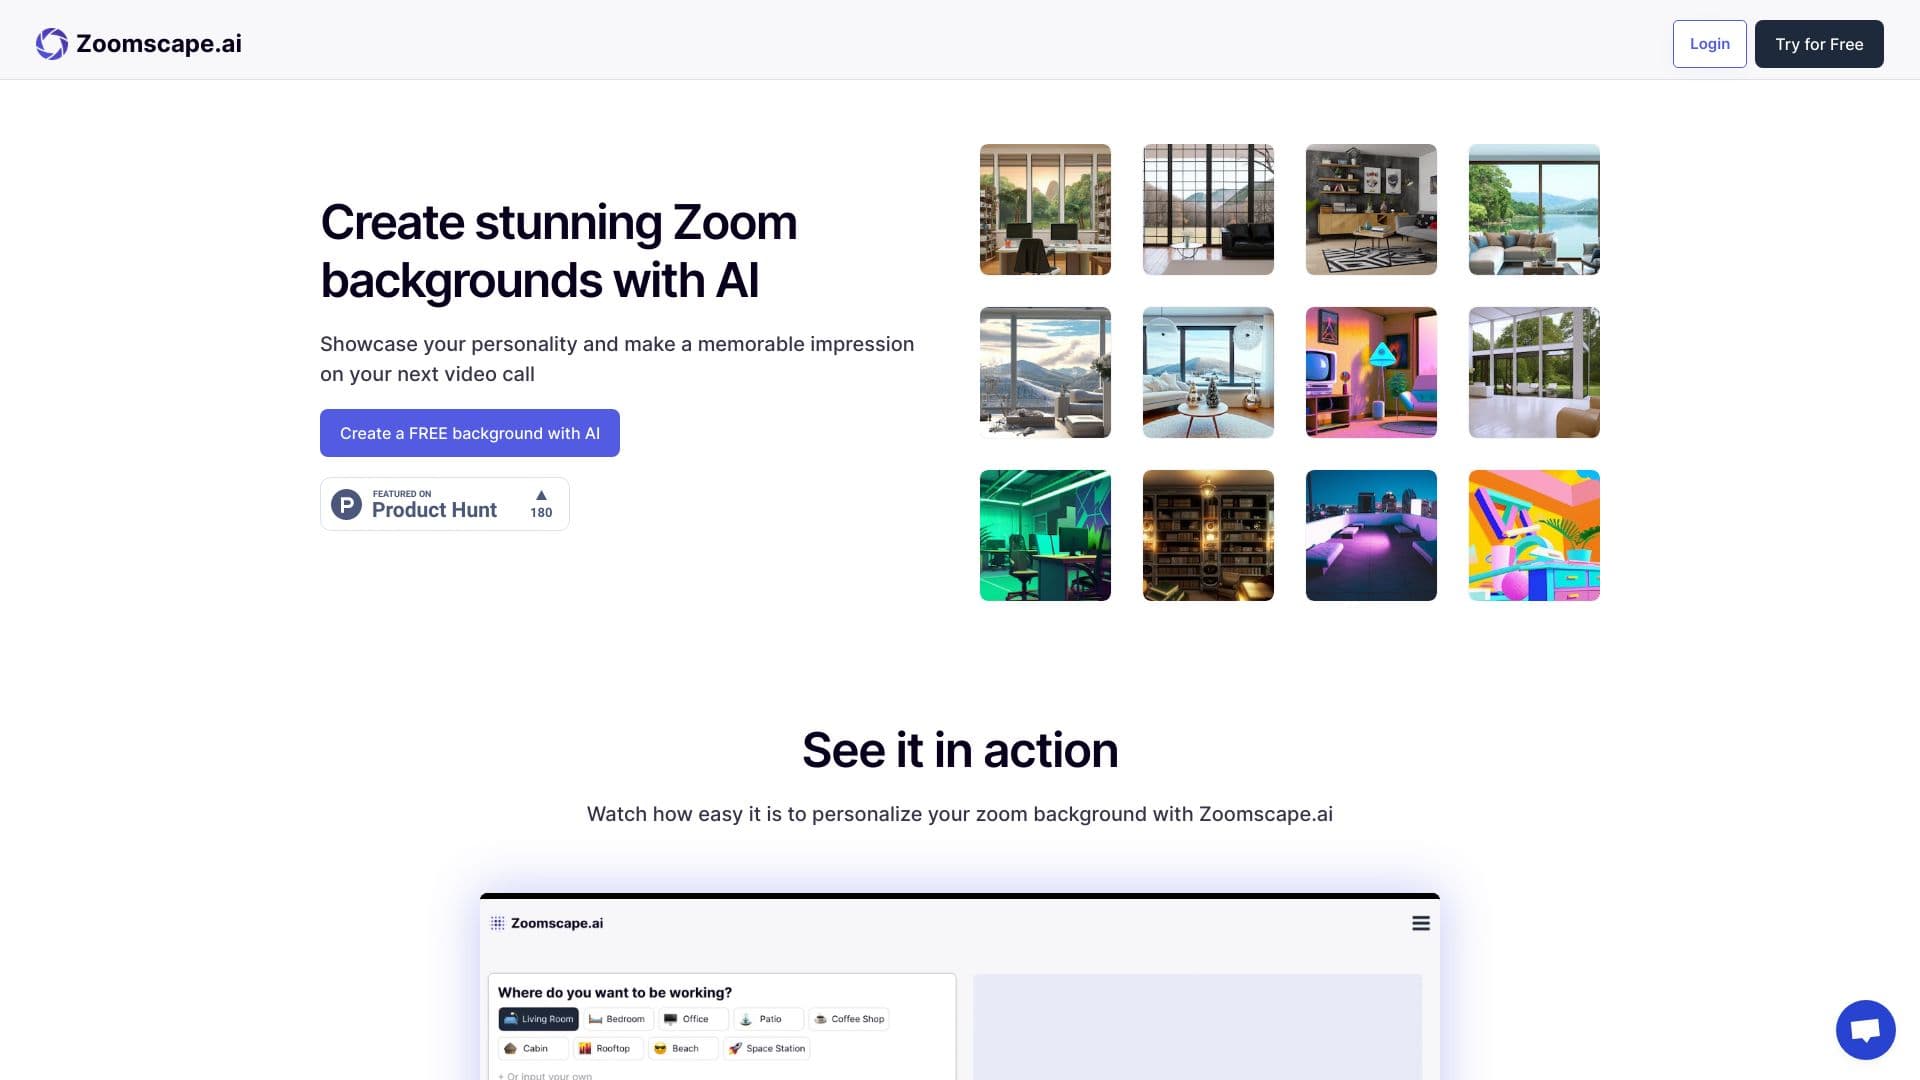
Task: Open the snowy mountain panorama room thumbnail
Action: [1045, 372]
